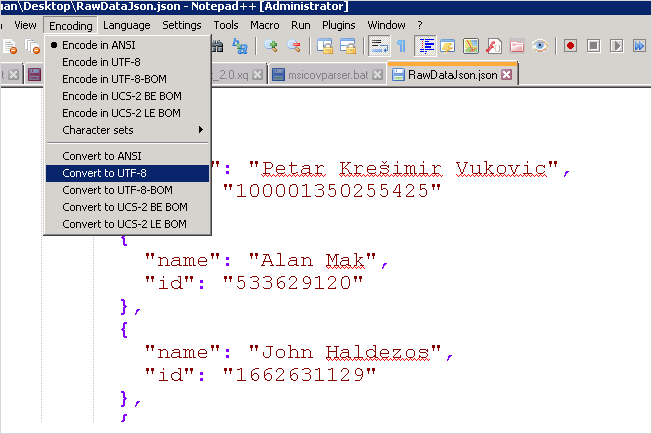Switch to the msicovparser.bat tab
652x434 pixels.
coord(328,75)
